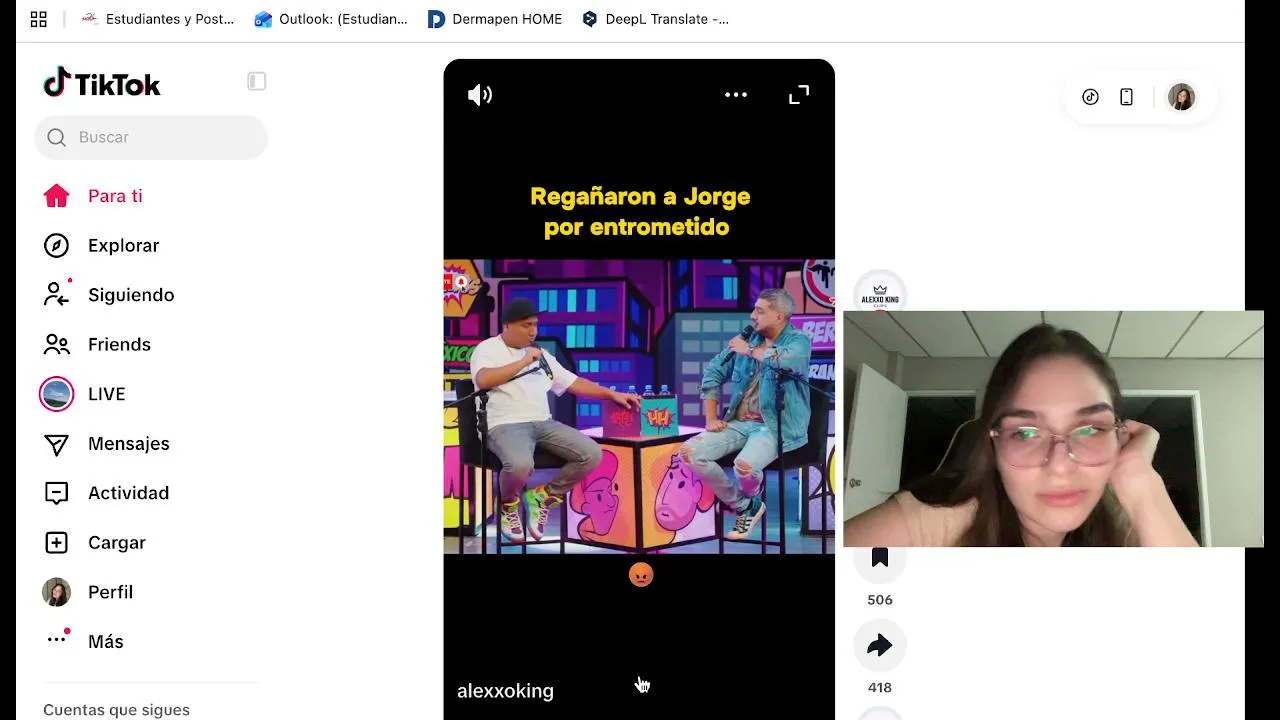This screenshot has height=720, width=1280.
Task: Click the TikTok logo
Action: [102, 84]
